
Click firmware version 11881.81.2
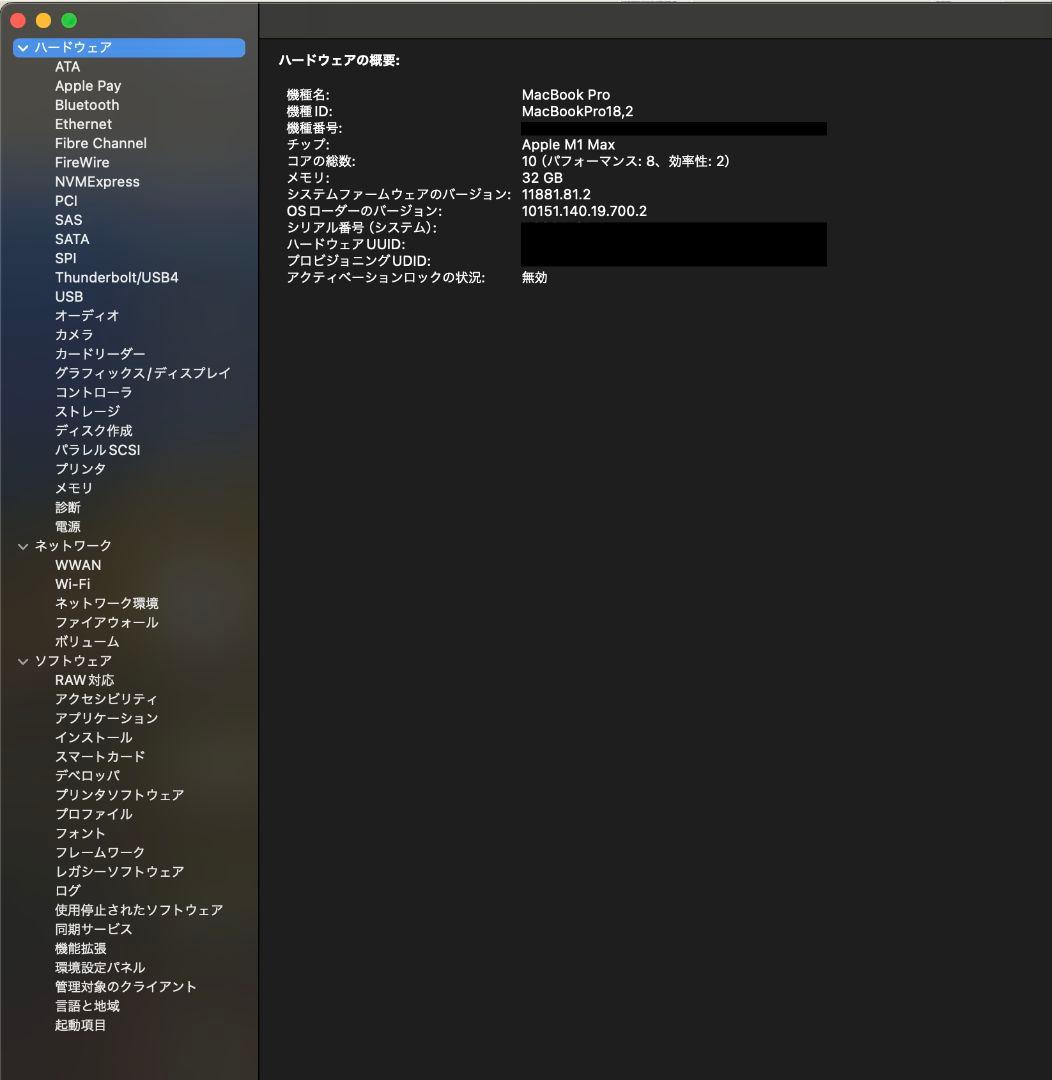(556, 194)
